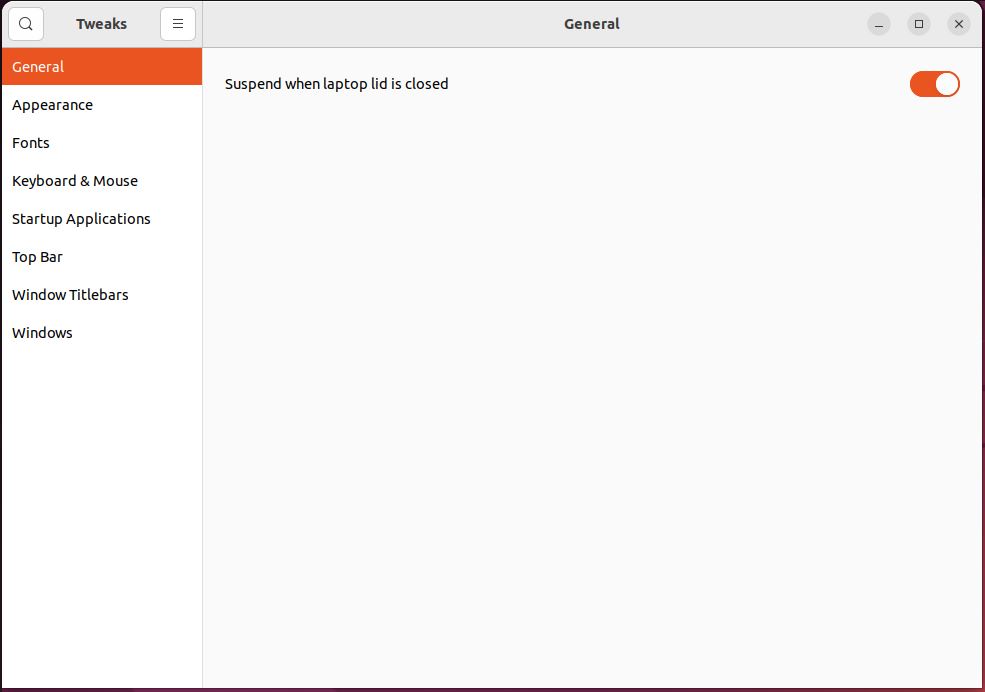This screenshot has height=692, width=985.
Task: Open Startup Applications section
Action: coord(102,219)
